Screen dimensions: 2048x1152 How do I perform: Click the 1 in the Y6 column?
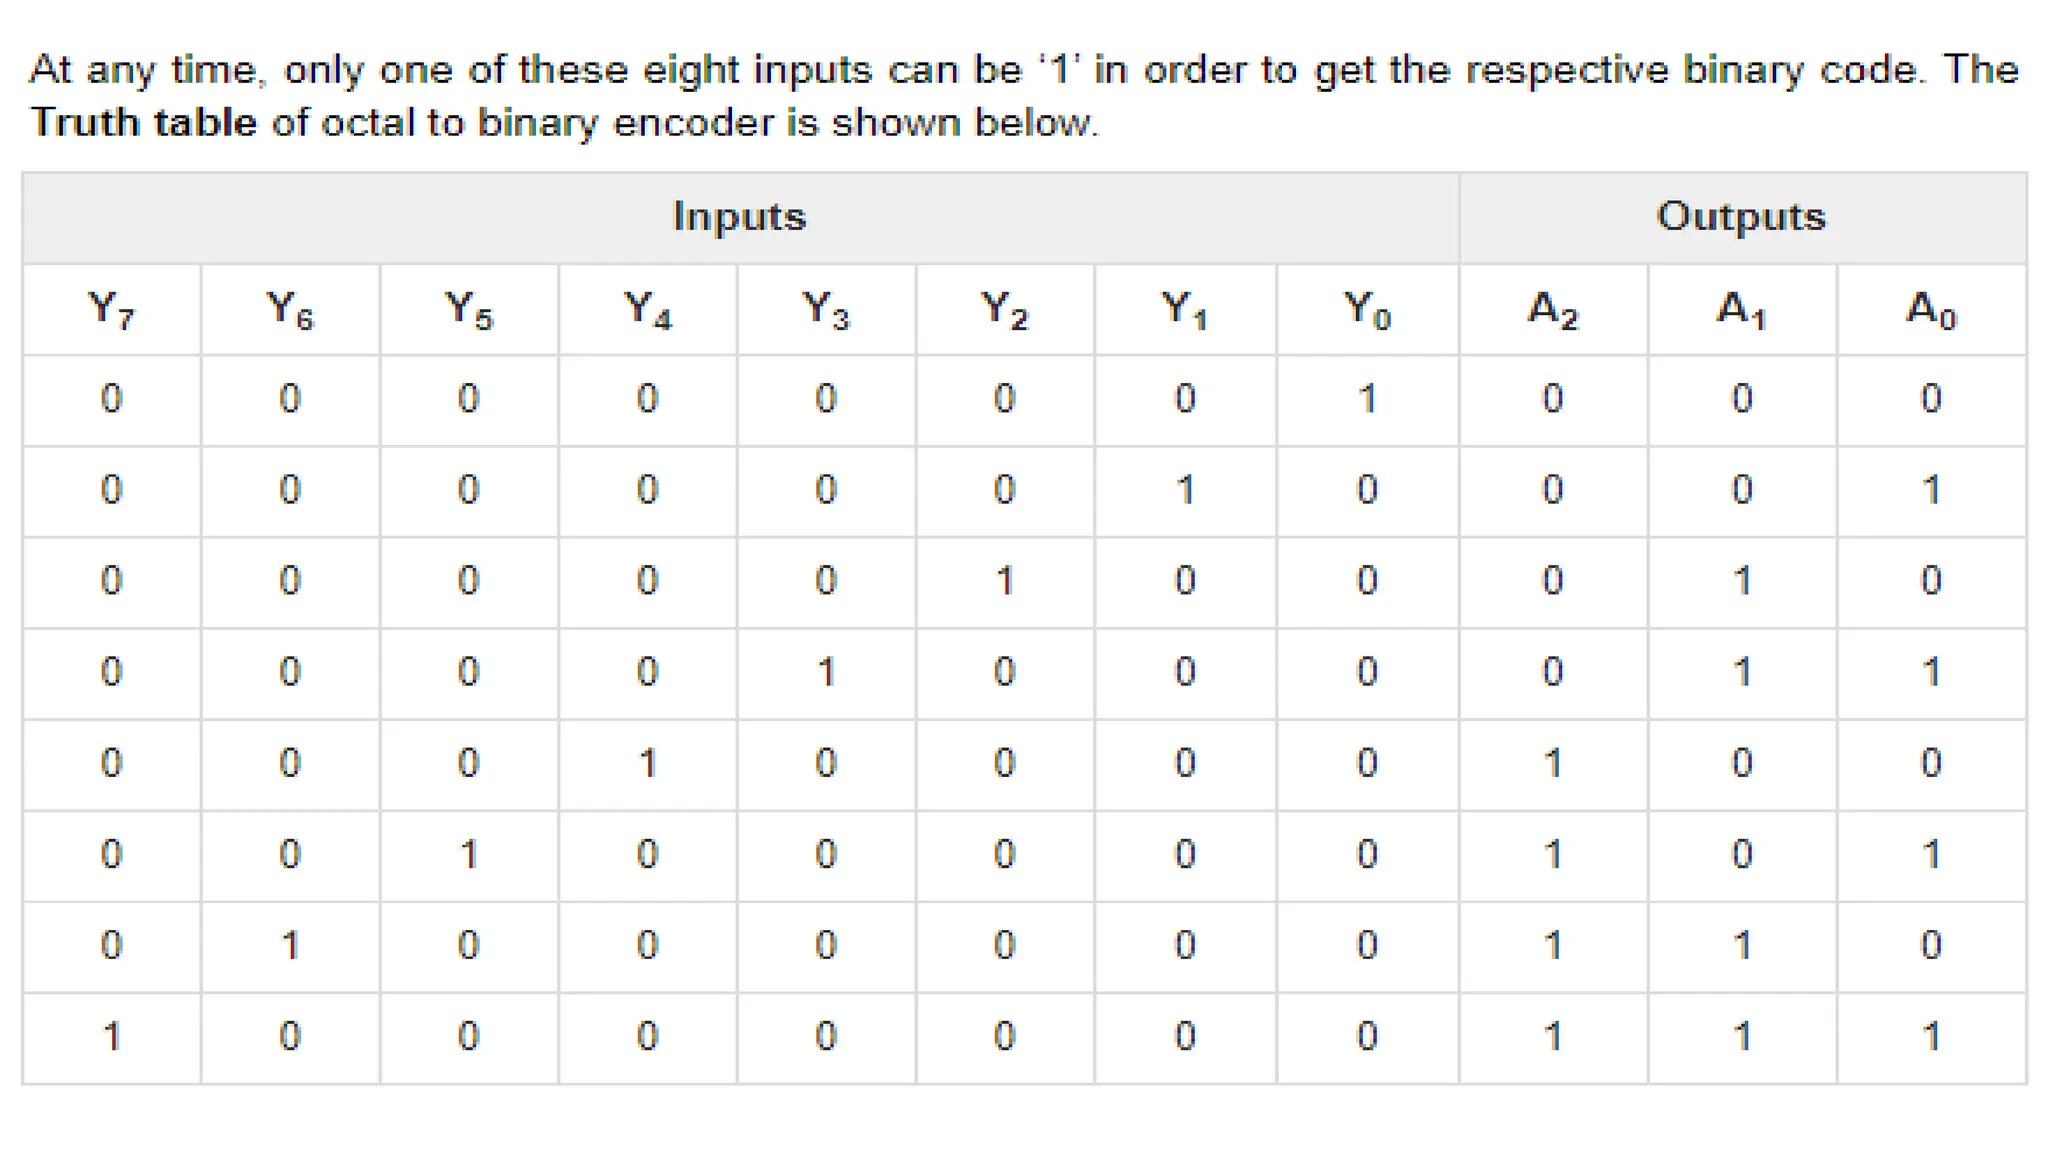coord(290,945)
